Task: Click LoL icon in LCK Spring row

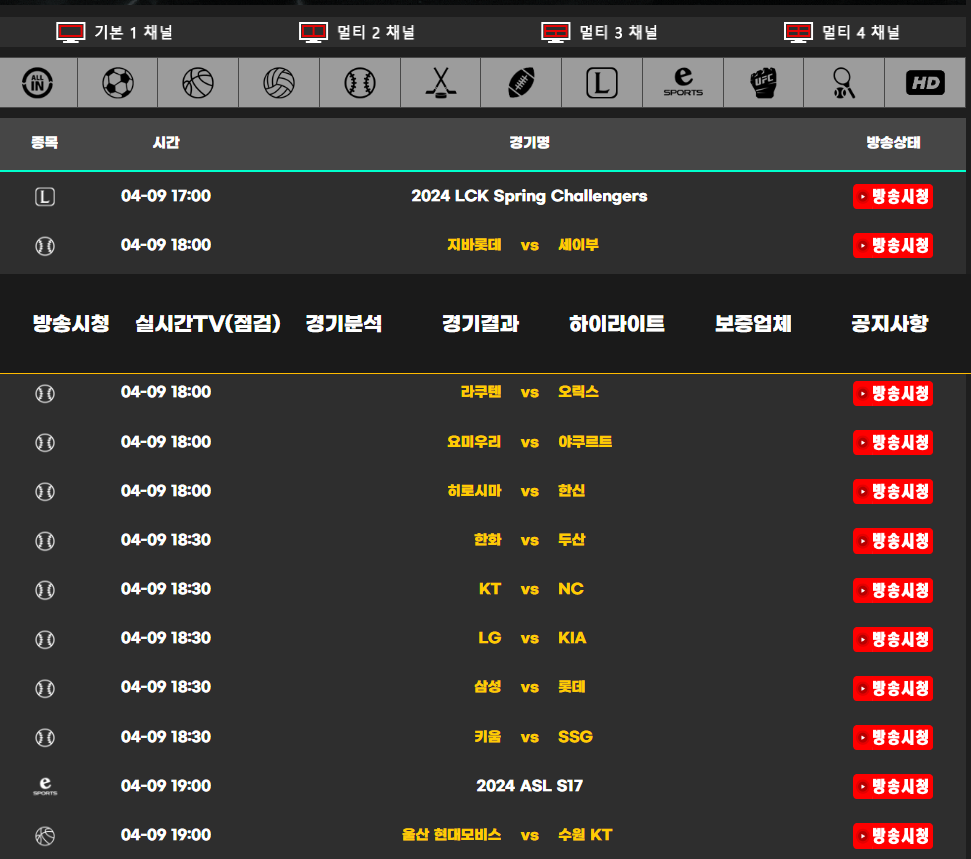Action: [45, 197]
